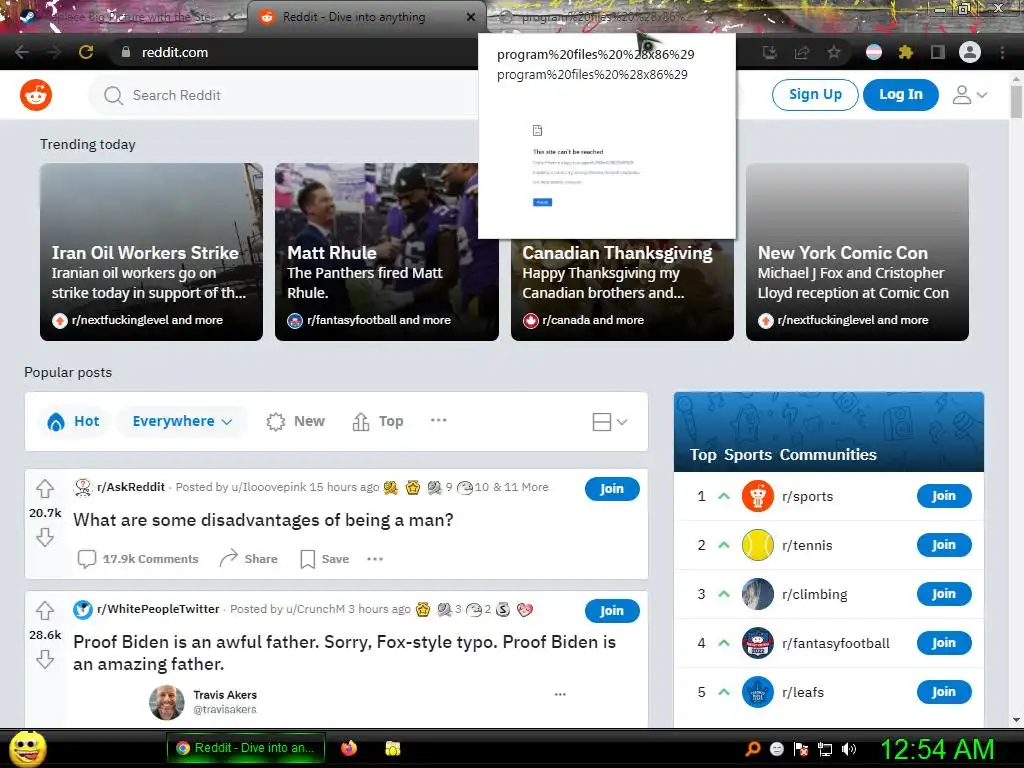
Task: Join r/AskReddit from the post
Action: click(x=612, y=488)
